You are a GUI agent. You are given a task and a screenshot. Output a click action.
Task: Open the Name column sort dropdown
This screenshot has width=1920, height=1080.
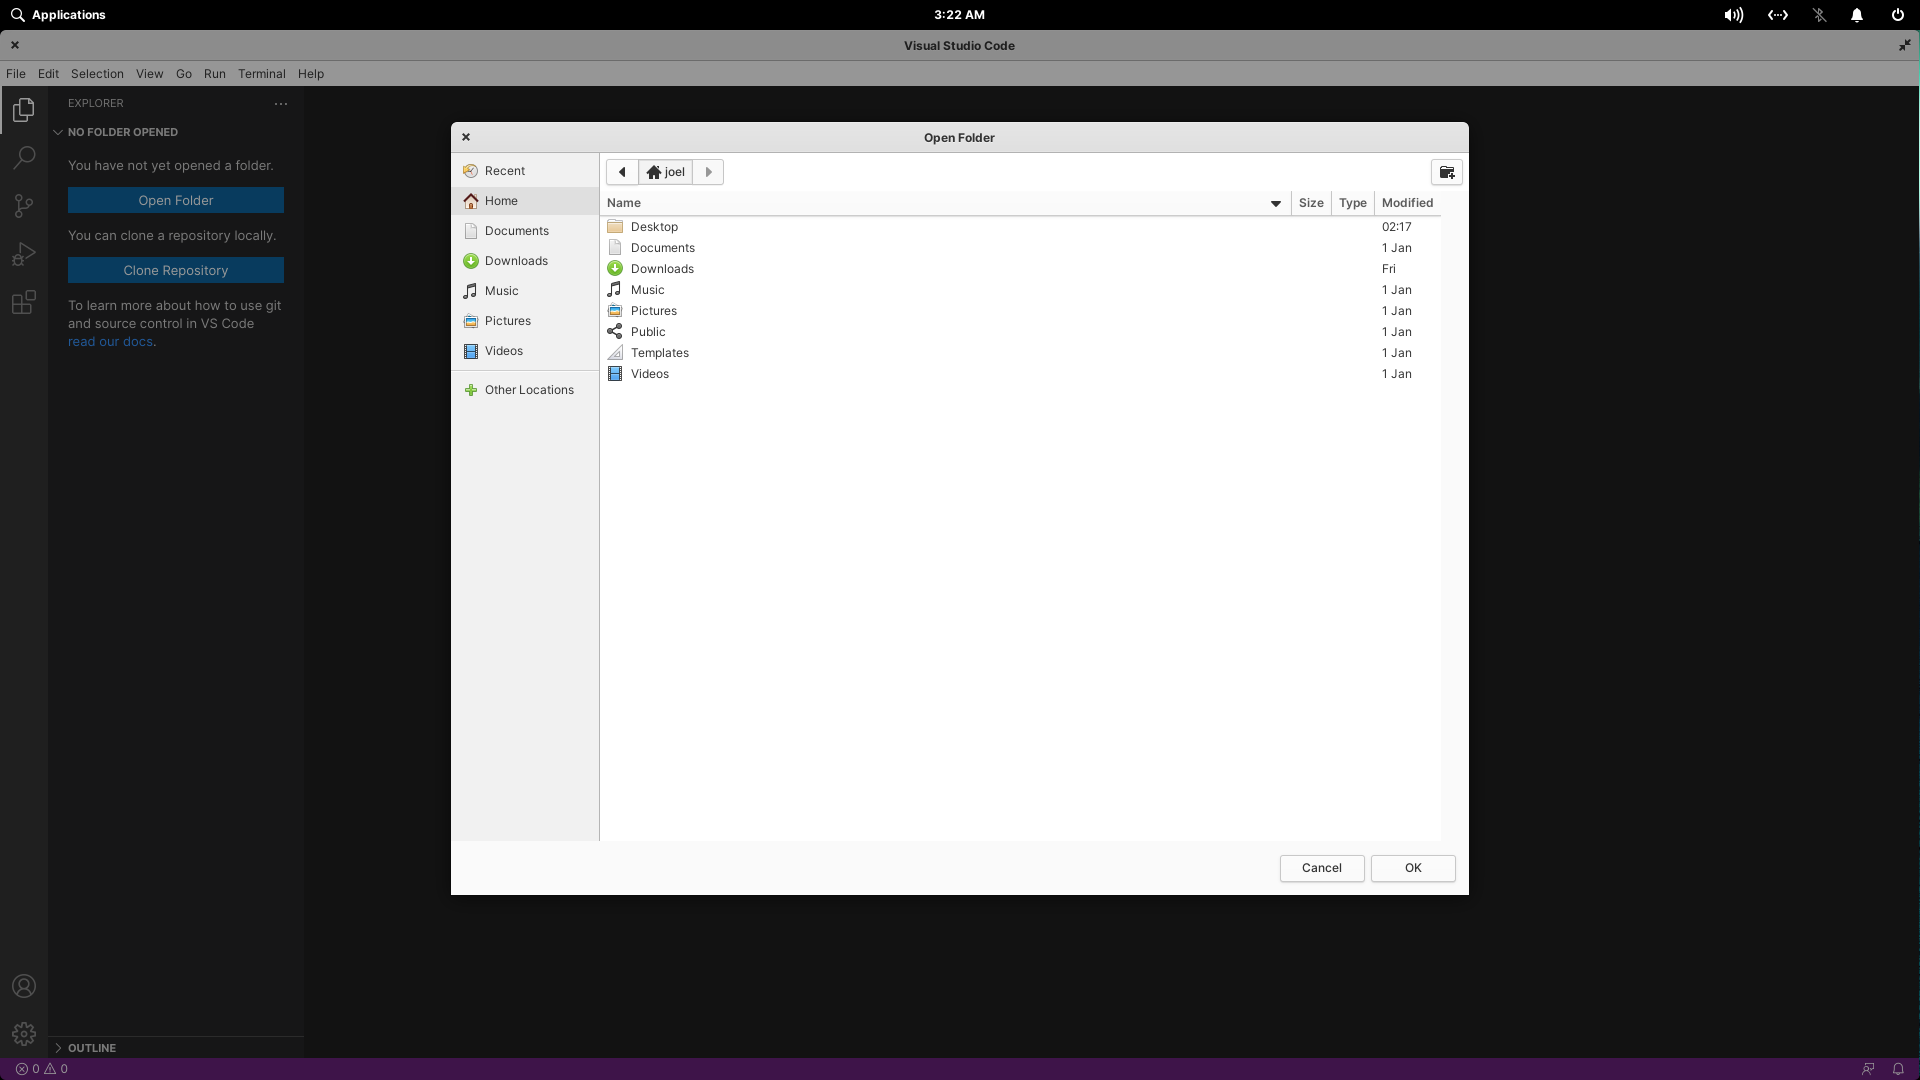tap(1274, 203)
